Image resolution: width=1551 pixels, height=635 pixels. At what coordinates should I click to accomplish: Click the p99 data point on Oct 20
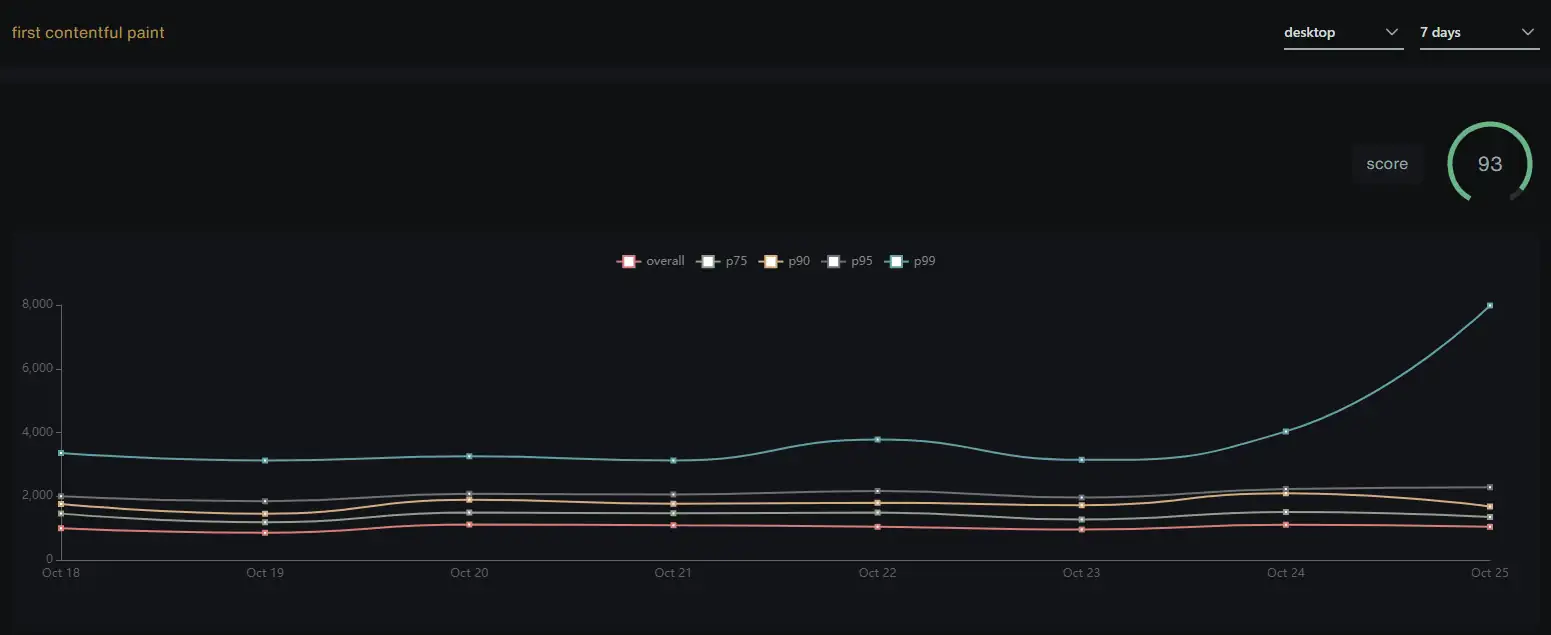[x=469, y=456]
